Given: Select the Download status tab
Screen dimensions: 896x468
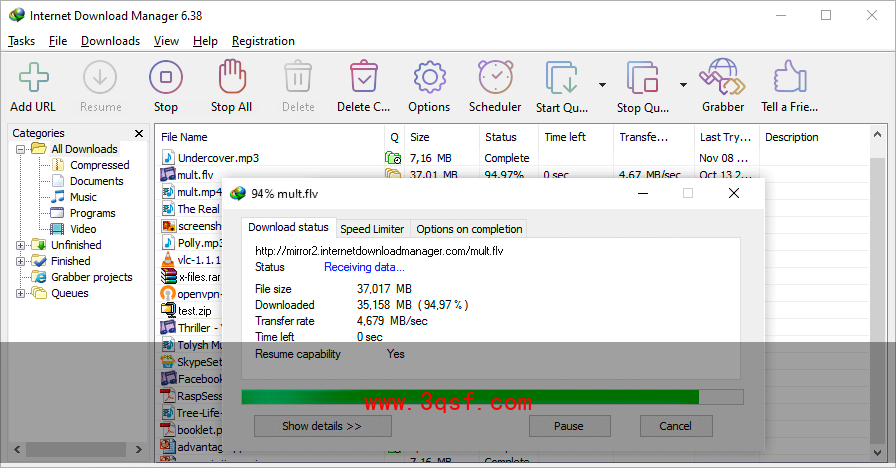Looking at the screenshot, I should [x=289, y=227].
